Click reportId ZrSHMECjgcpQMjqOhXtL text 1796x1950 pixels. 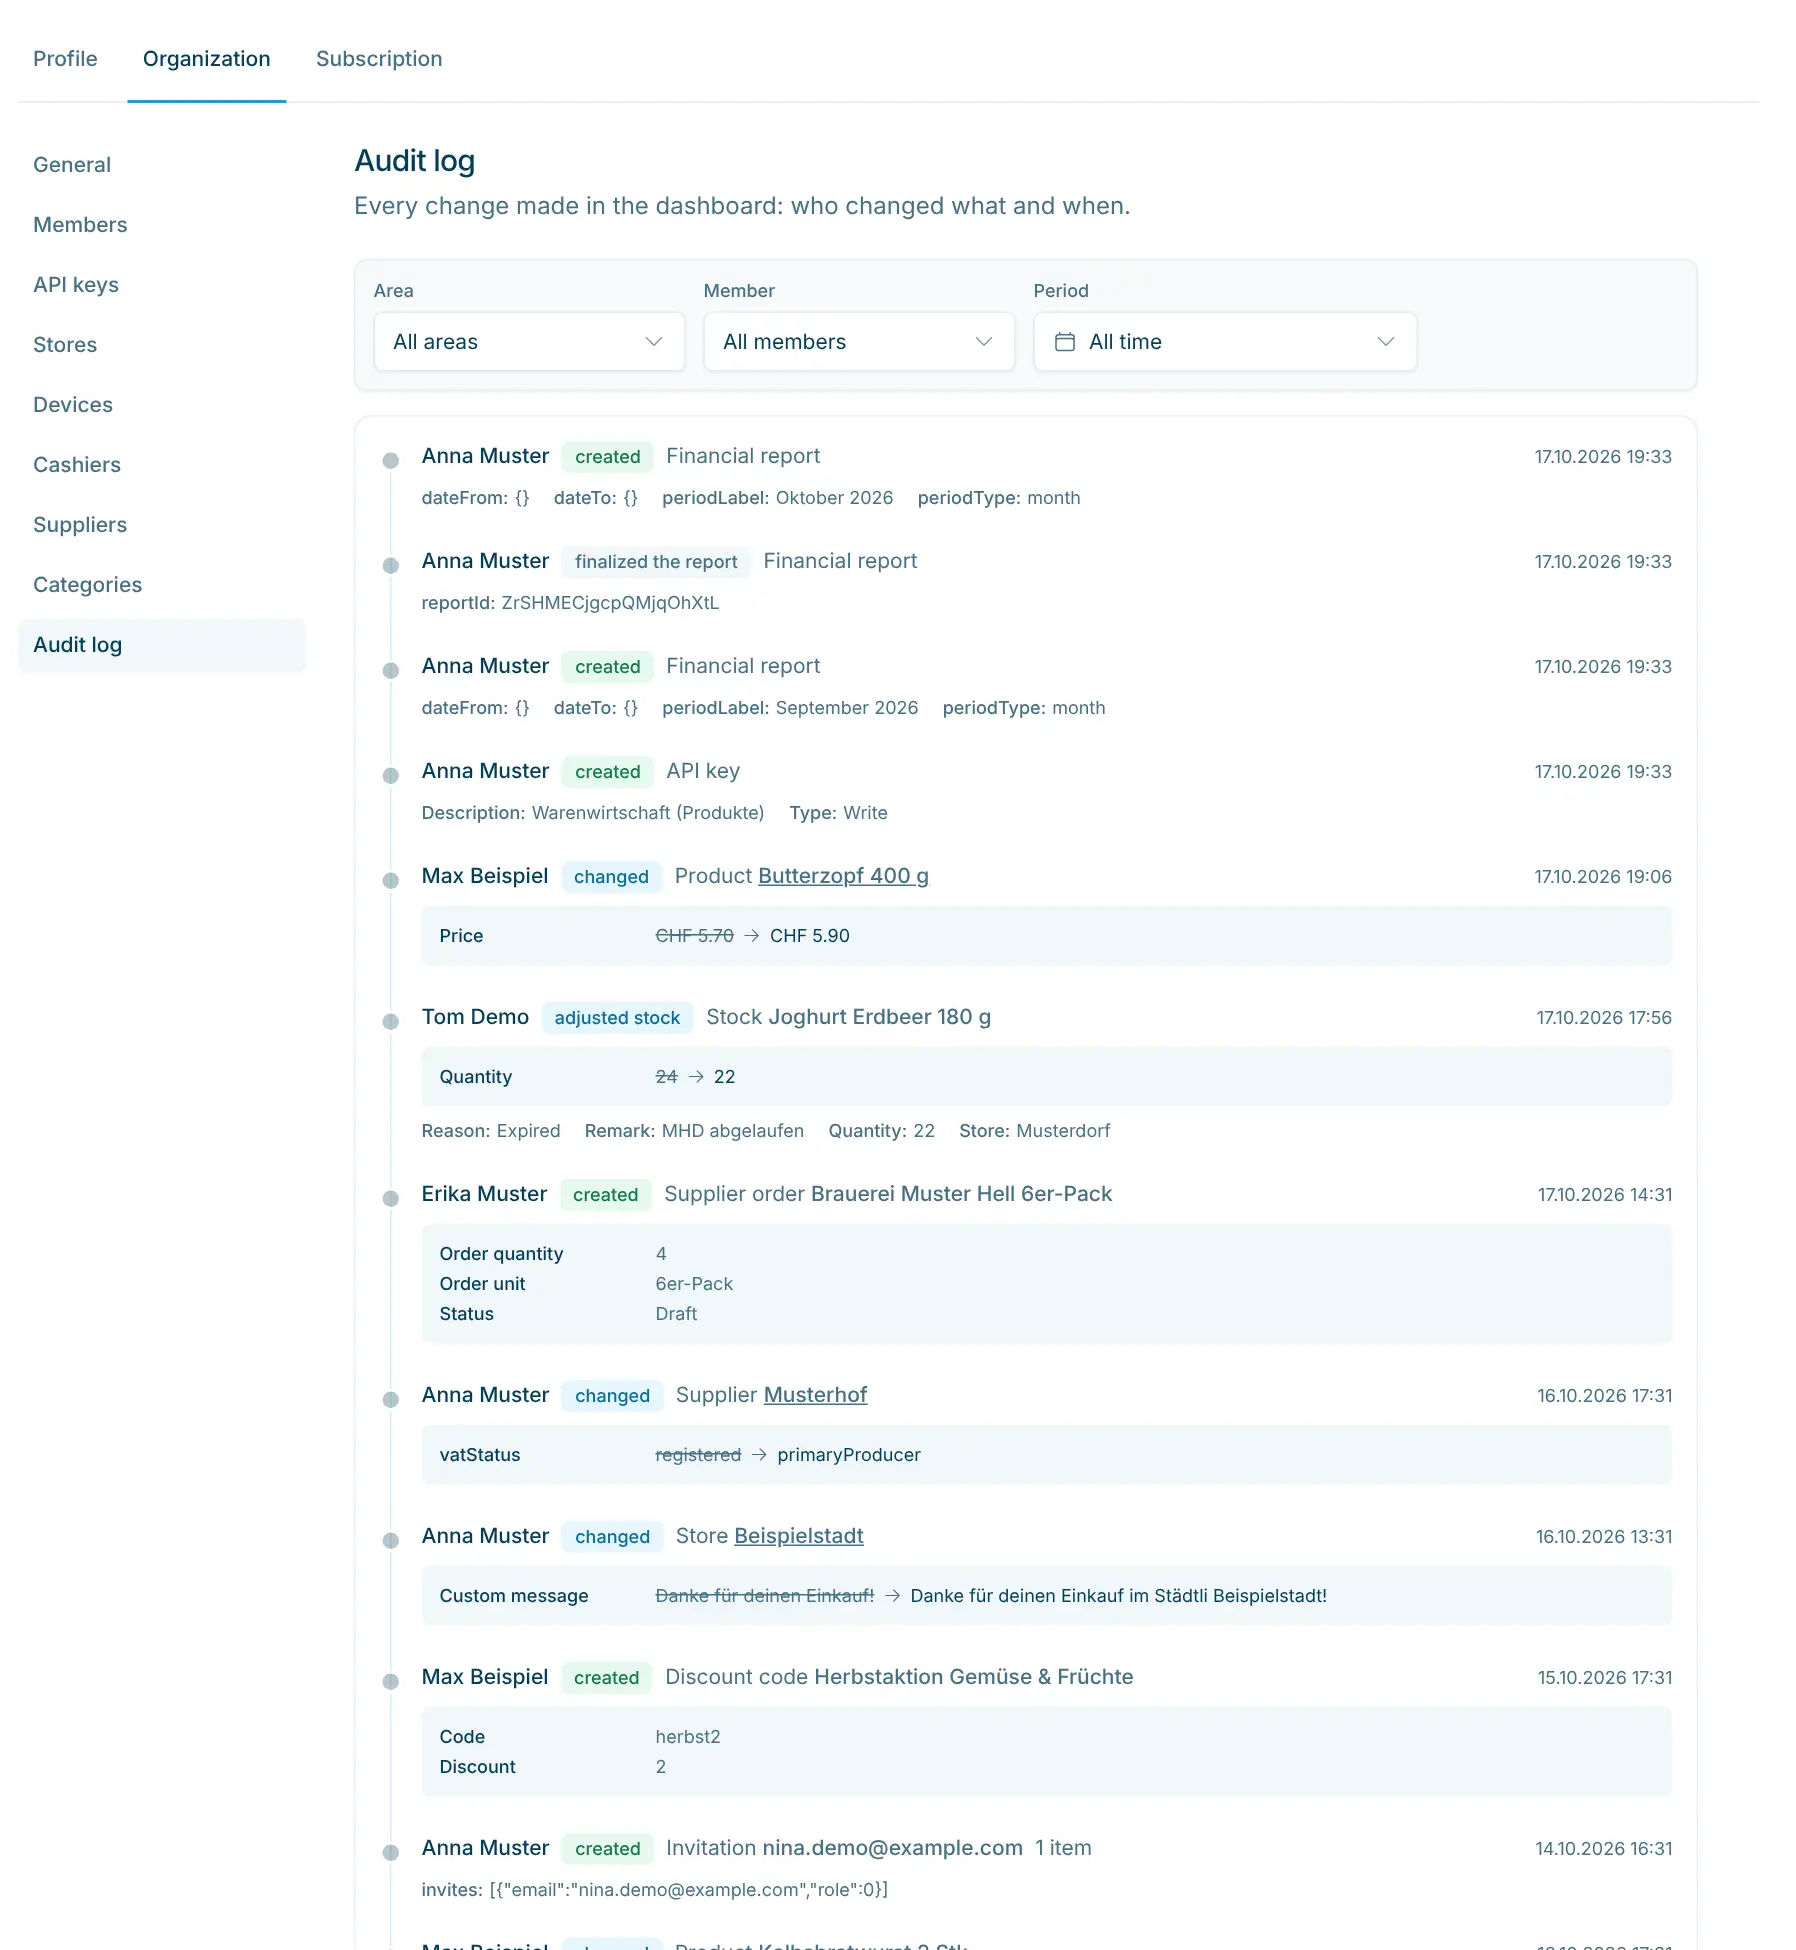tap(570, 603)
